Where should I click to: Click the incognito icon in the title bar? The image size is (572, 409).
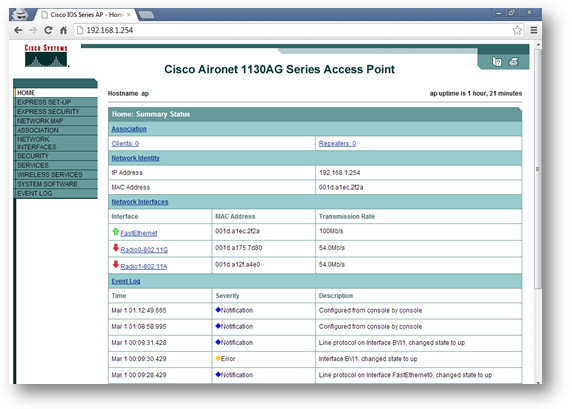pyautogui.click(x=20, y=14)
